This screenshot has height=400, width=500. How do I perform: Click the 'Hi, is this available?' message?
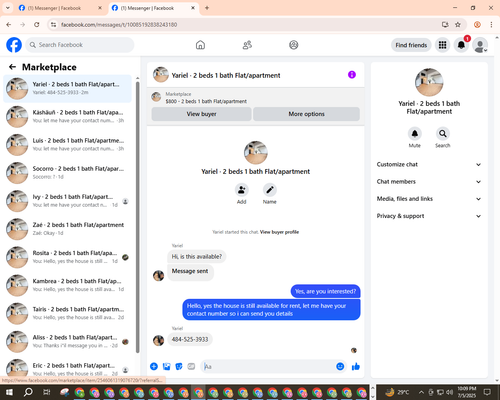pyautogui.click(x=197, y=257)
